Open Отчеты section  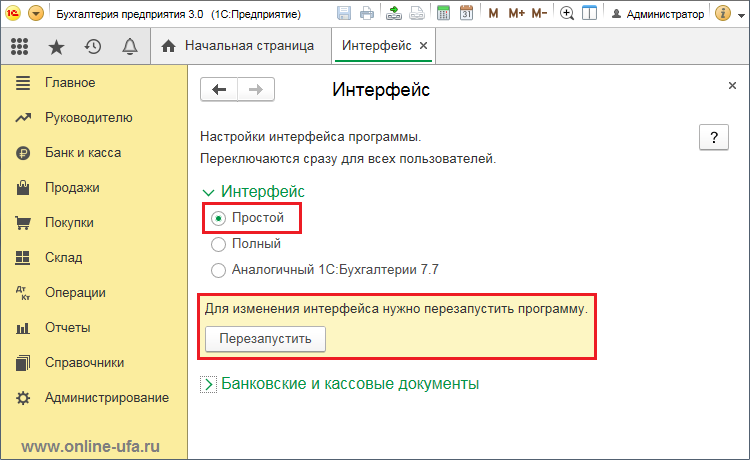point(94,328)
